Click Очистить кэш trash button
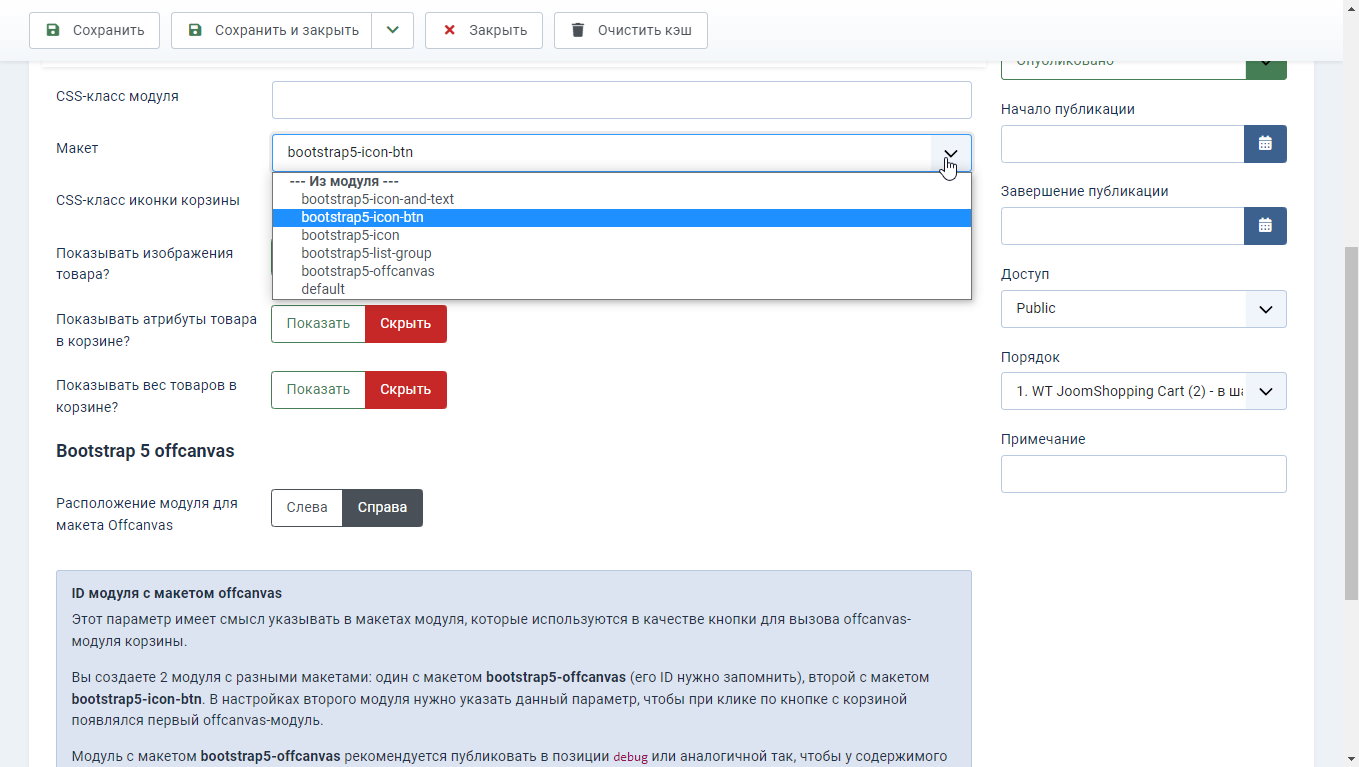Image resolution: width=1359 pixels, height=767 pixels. tap(630, 30)
